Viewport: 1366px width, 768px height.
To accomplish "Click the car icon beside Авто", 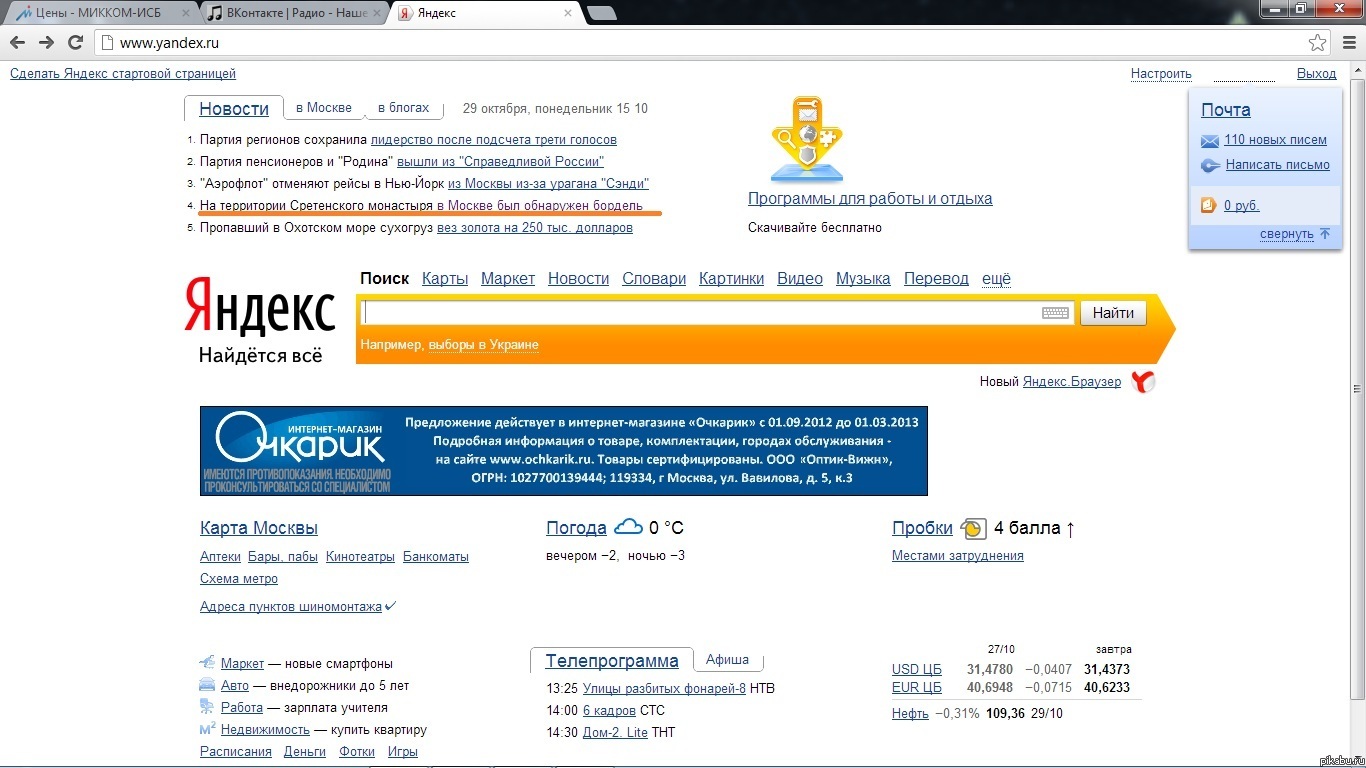I will point(207,685).
